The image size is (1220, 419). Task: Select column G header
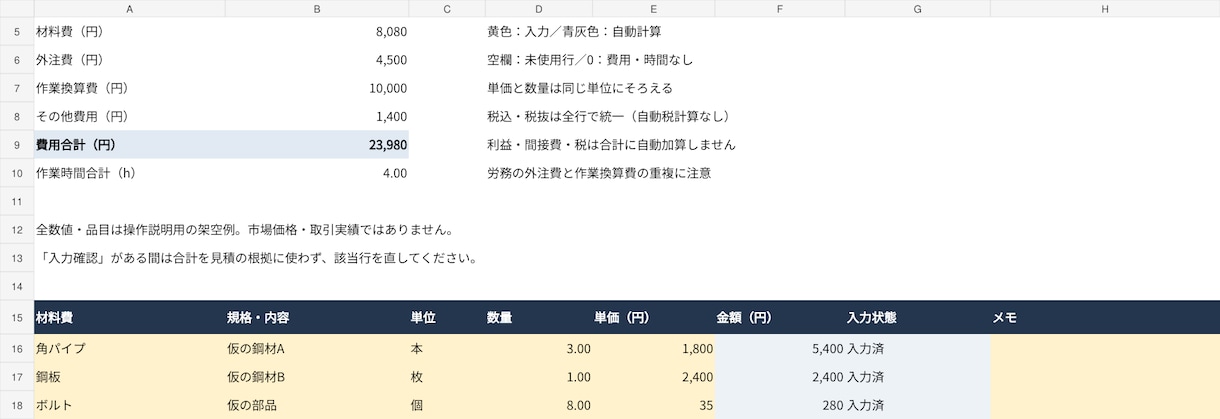(x=917, y=8)
